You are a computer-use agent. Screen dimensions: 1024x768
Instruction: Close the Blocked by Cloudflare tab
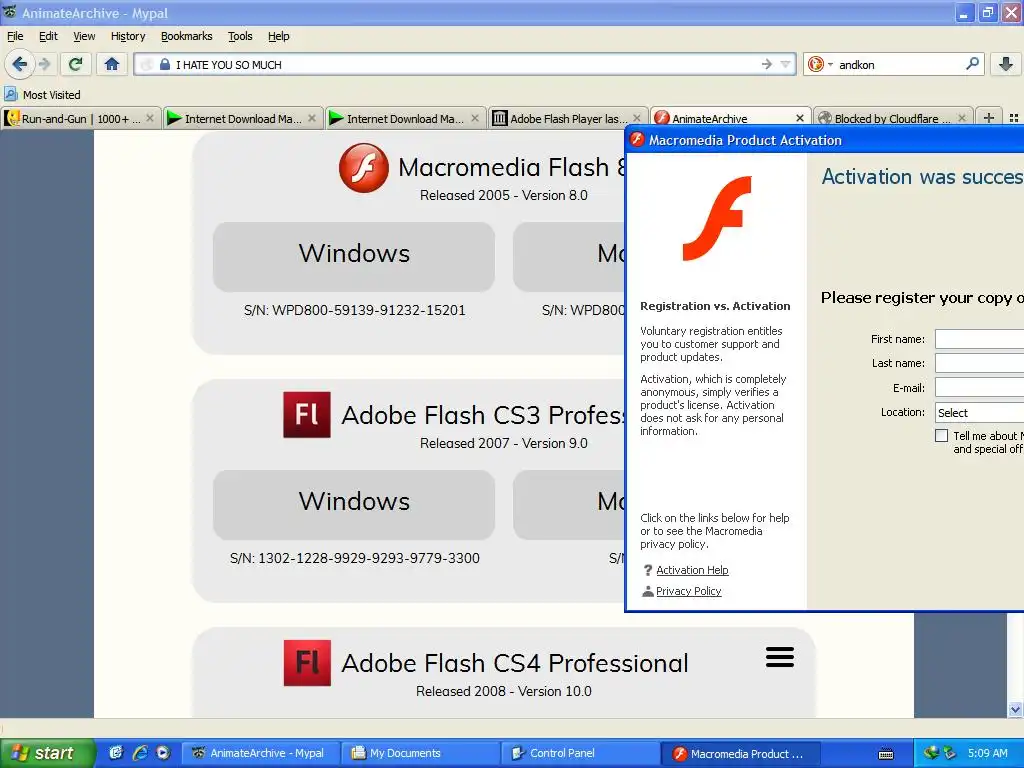coord(961,118)
